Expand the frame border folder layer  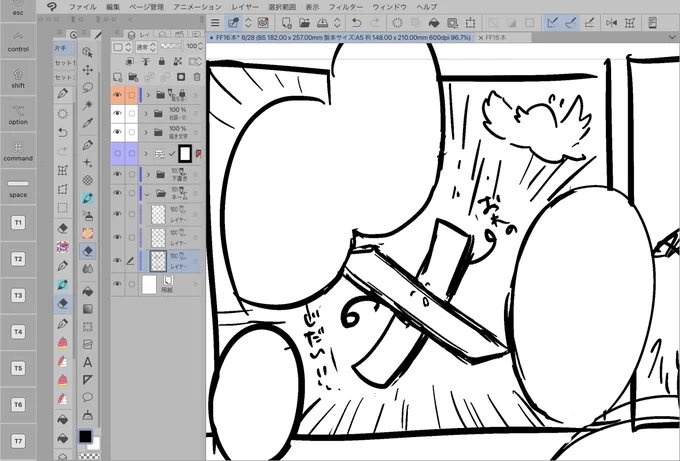pos(146,154)
